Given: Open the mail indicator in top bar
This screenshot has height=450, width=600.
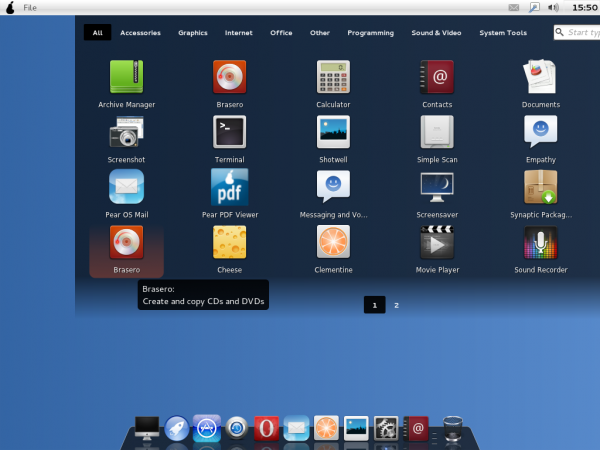Looking at the screenshot, I should click(514, 8).
